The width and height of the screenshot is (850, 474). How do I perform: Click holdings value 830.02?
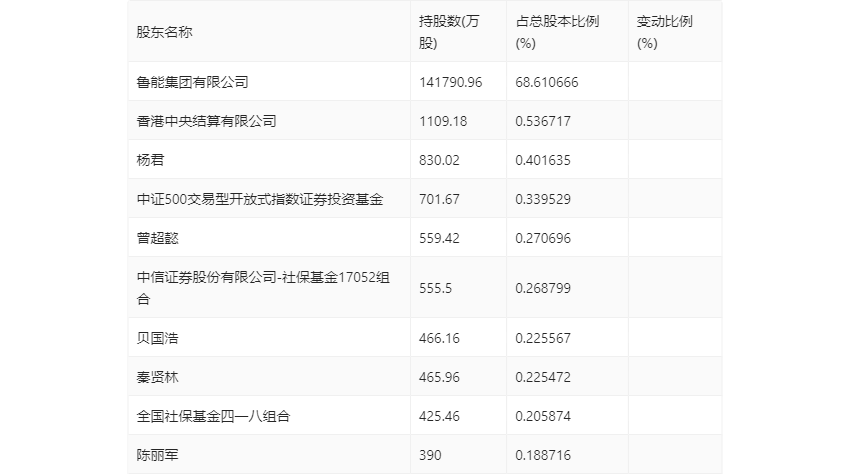439,160
